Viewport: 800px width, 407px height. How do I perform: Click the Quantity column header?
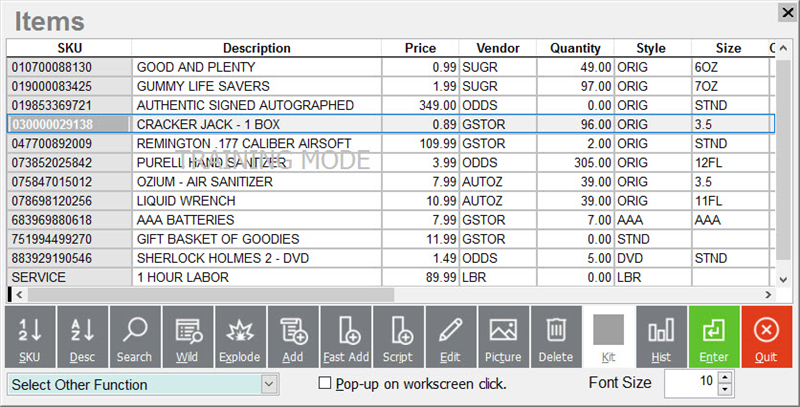point(575,48)
